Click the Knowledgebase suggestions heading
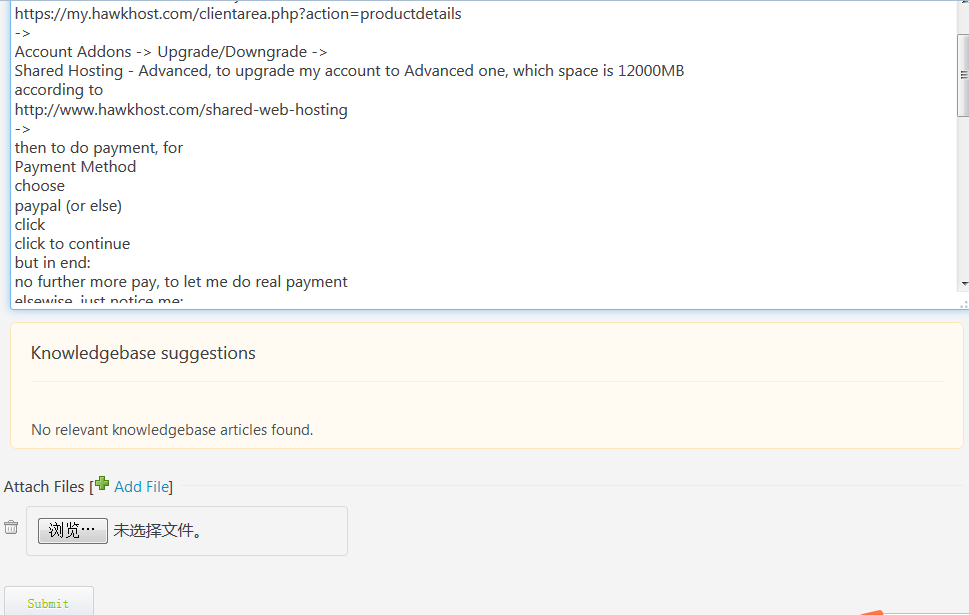 [143, 353]
